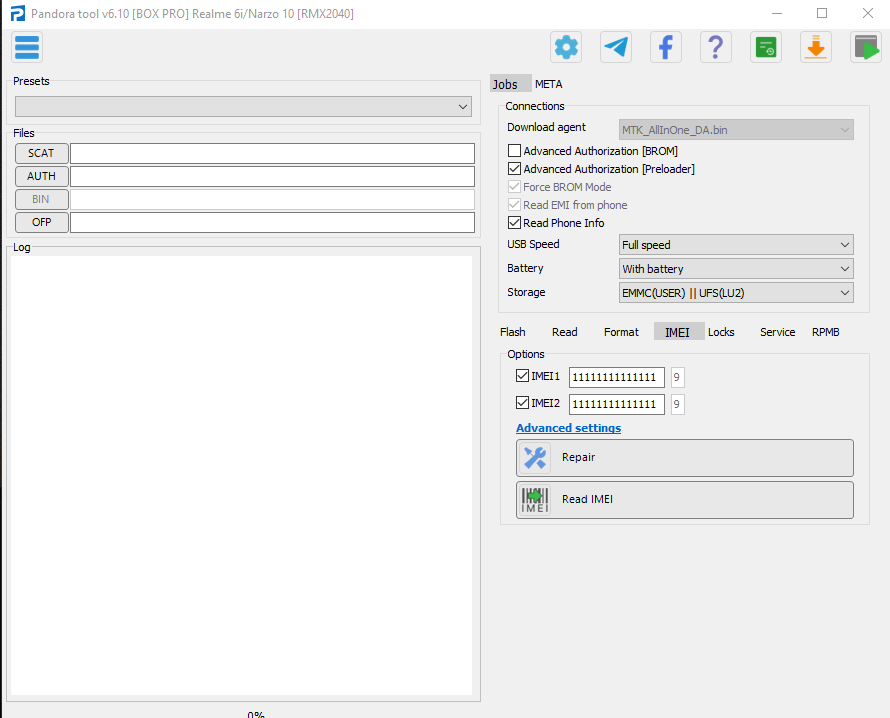Open settings via the gear icon
The width and height of the screenshot is (890, 718).
click(x=566, y=47)
